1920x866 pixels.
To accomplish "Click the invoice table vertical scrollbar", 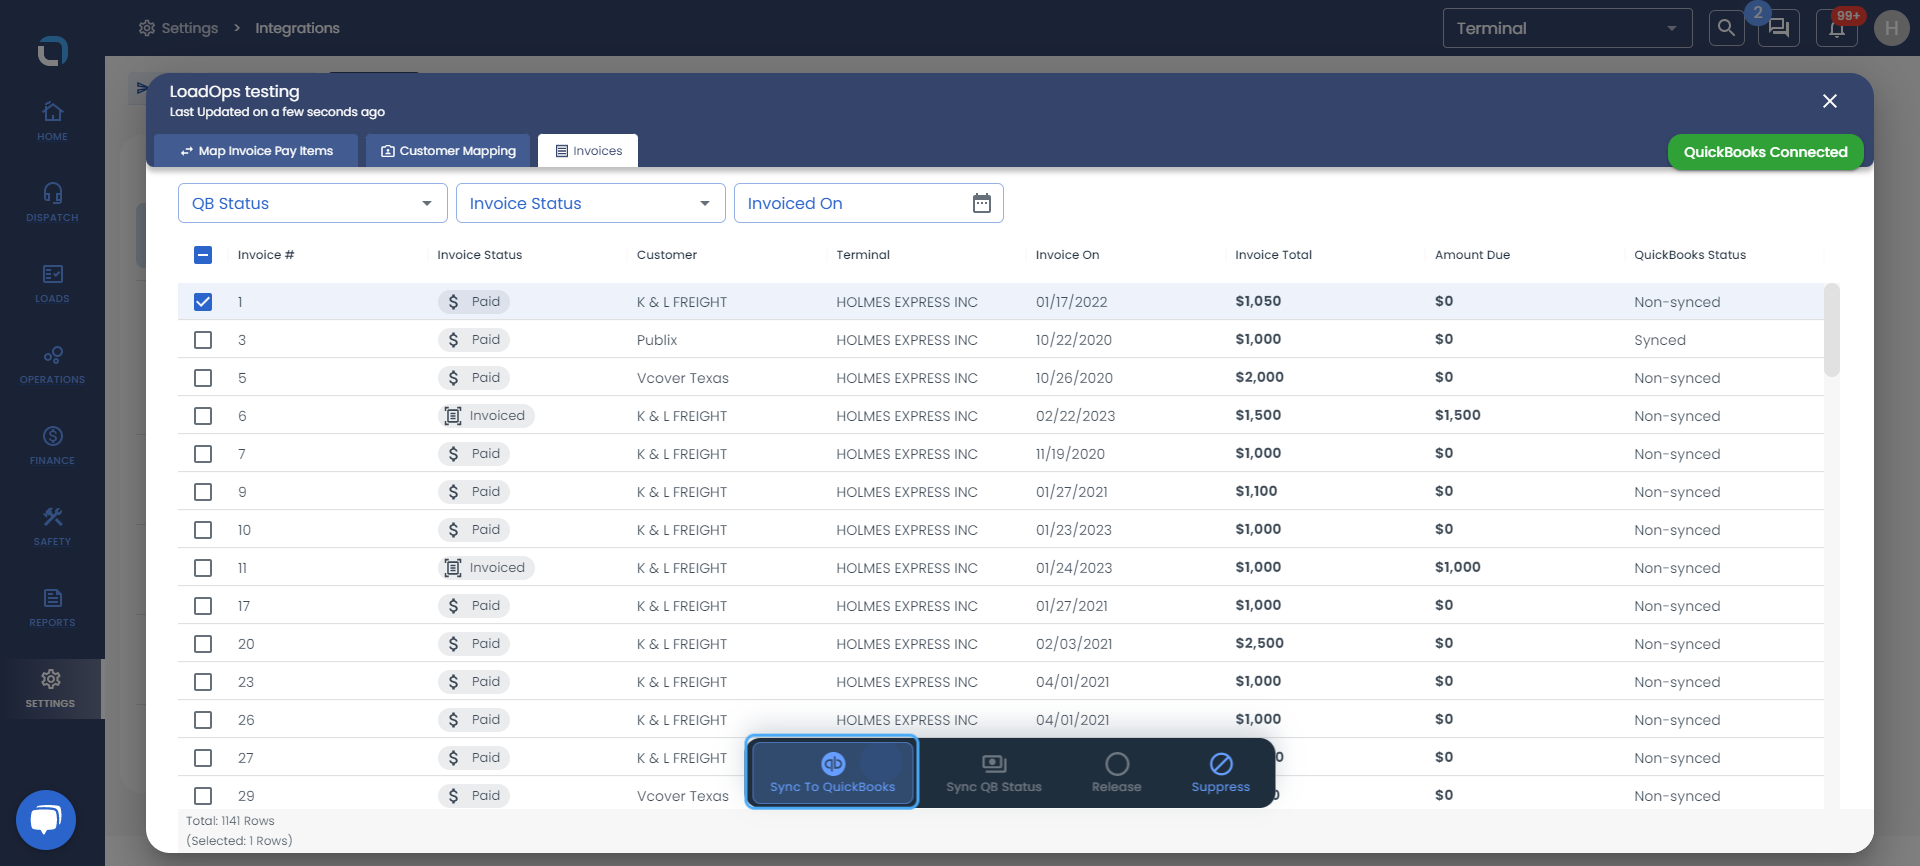I will click(x=1832, y=330).
